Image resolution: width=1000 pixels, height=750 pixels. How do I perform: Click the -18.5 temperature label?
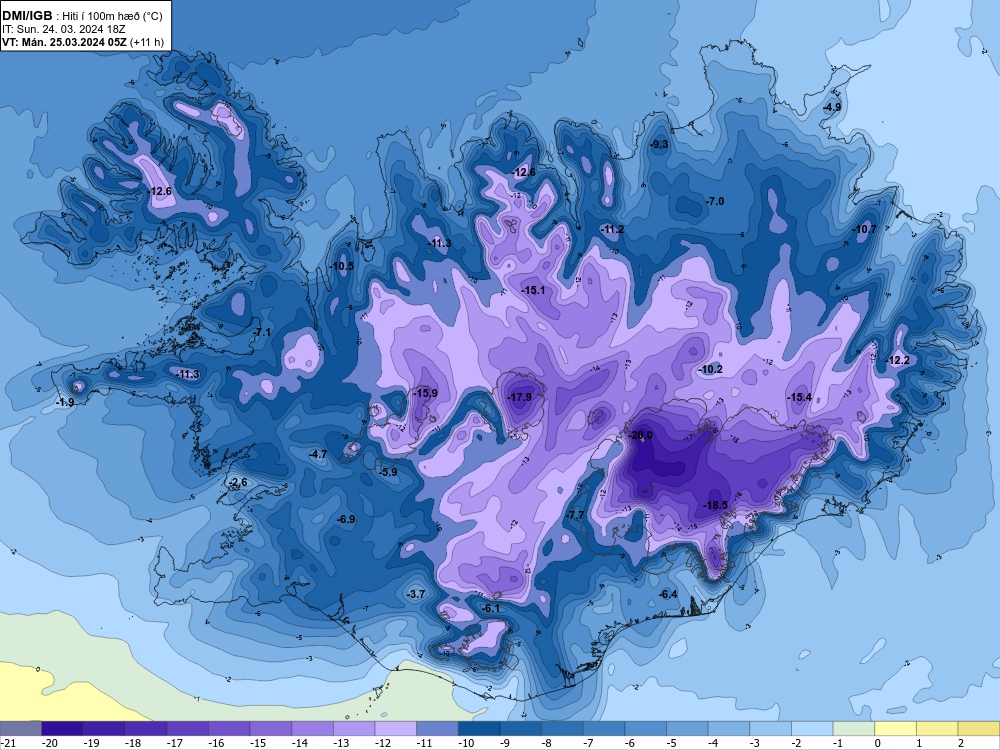[715, 505]
